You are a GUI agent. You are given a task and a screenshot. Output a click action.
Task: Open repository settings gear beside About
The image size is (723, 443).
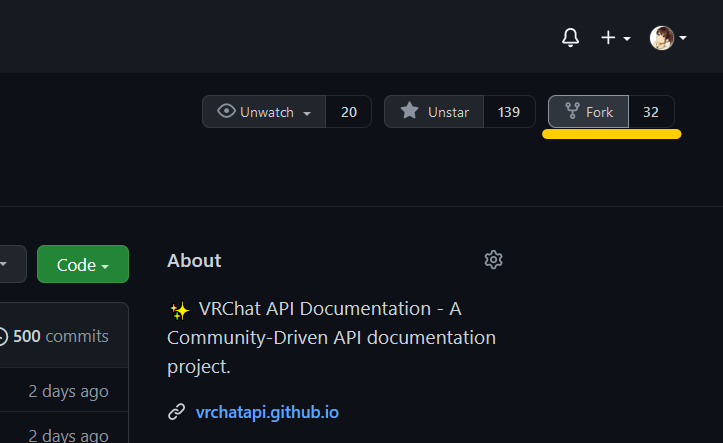tap(493, 260)
